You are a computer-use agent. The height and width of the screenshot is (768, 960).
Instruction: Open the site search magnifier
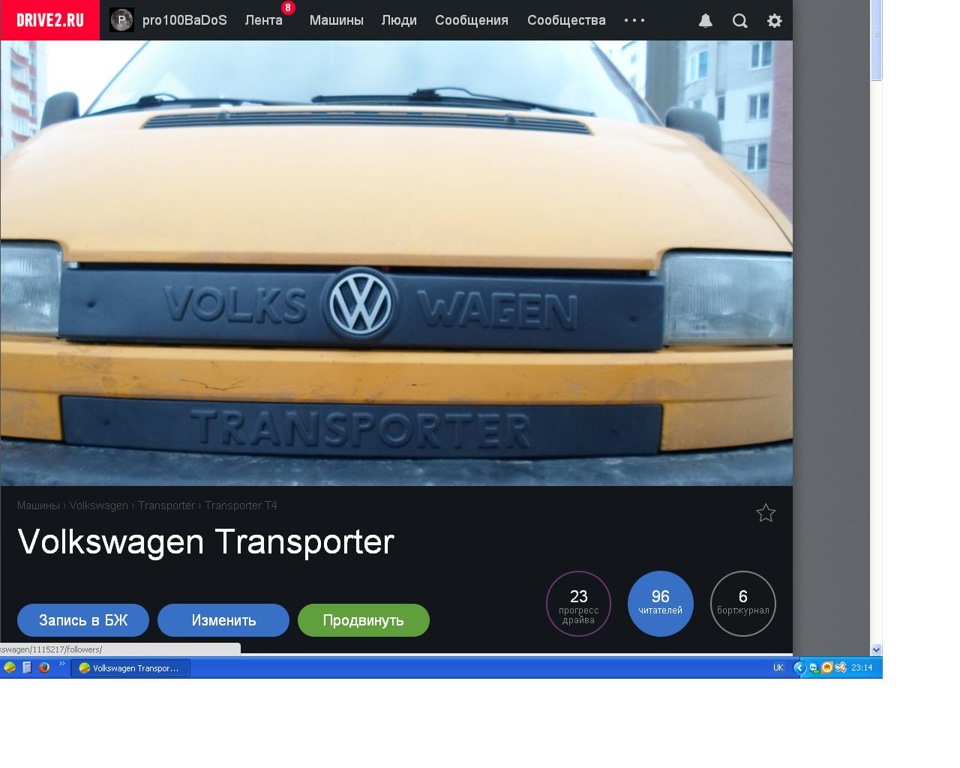coord(740,21)
